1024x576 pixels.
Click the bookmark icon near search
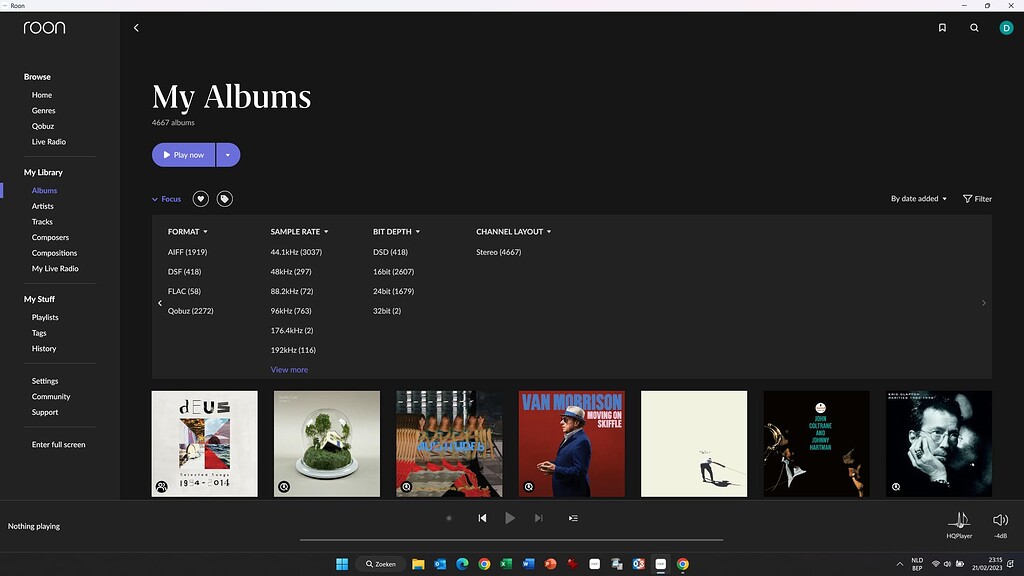coord(941,27)
